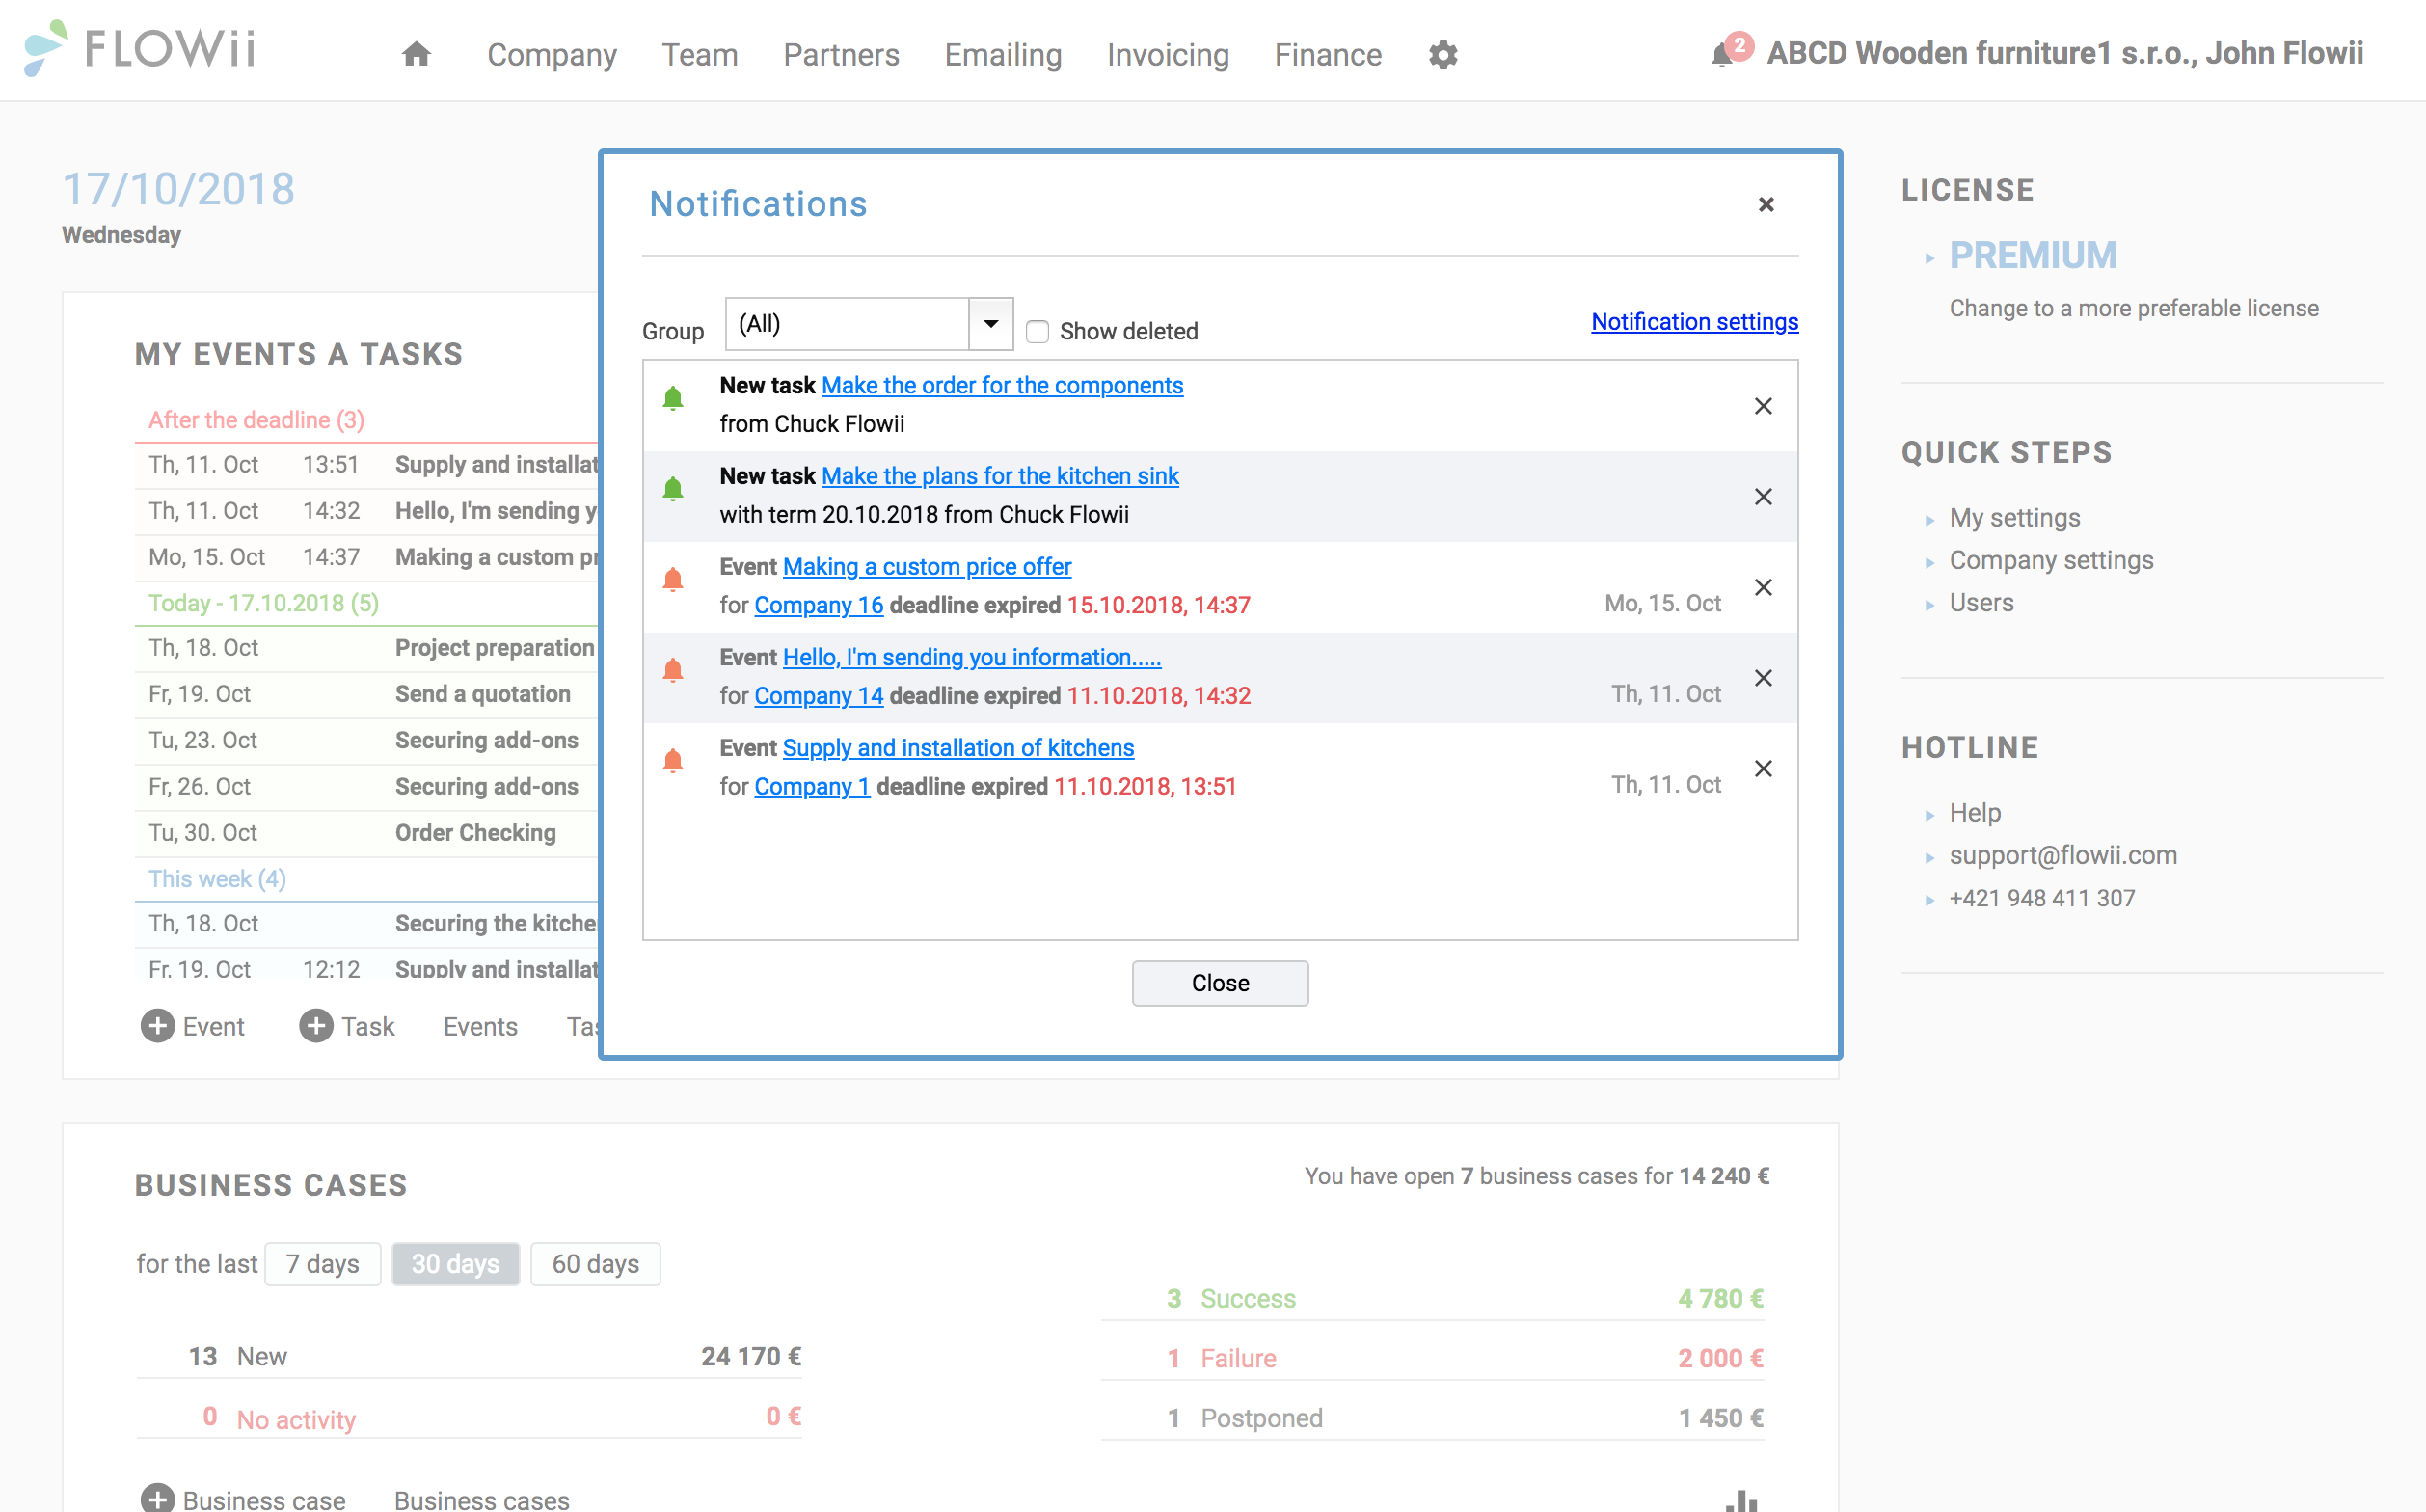Click the 13 New business cases row
The image size is (2426, 1512).
pyautogui.click(x=469, y=1356)
